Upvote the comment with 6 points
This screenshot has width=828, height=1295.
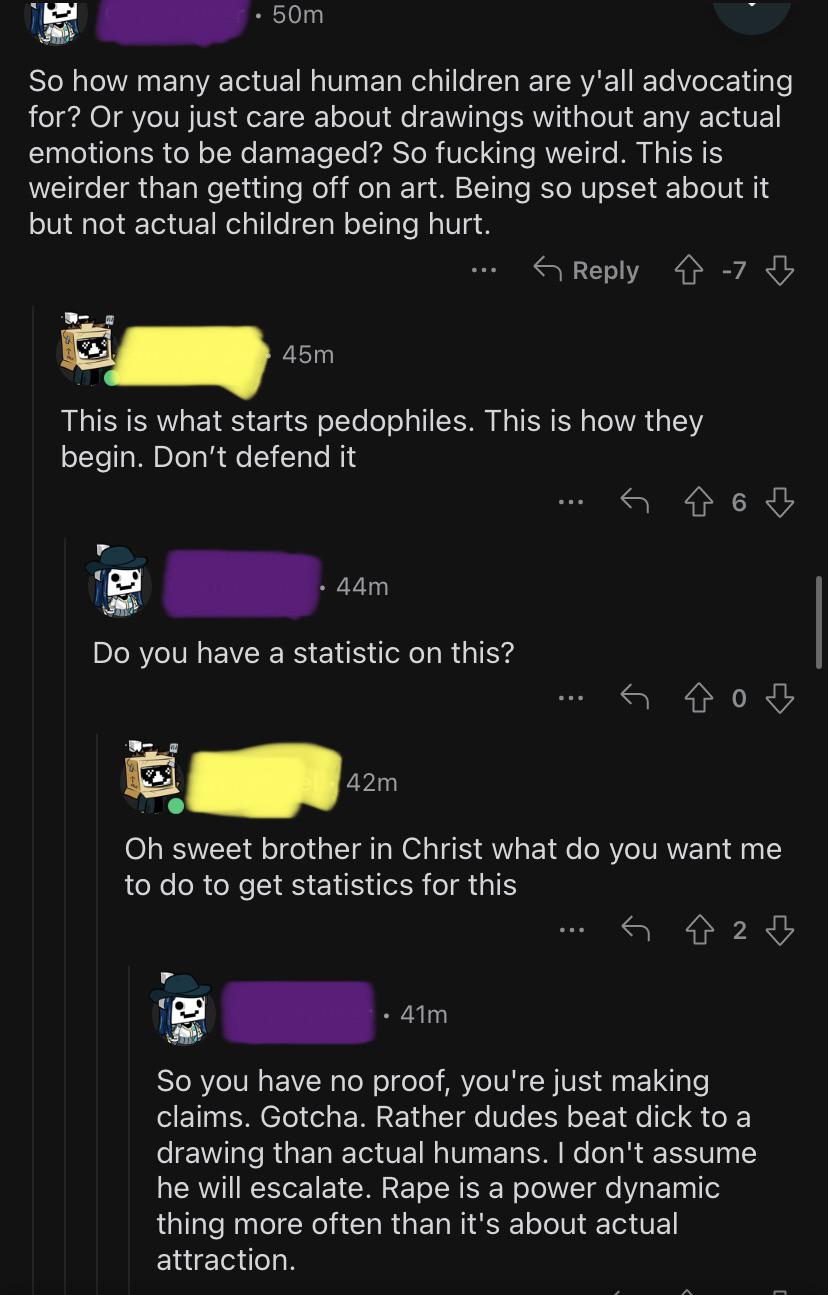tap(699, 502)
